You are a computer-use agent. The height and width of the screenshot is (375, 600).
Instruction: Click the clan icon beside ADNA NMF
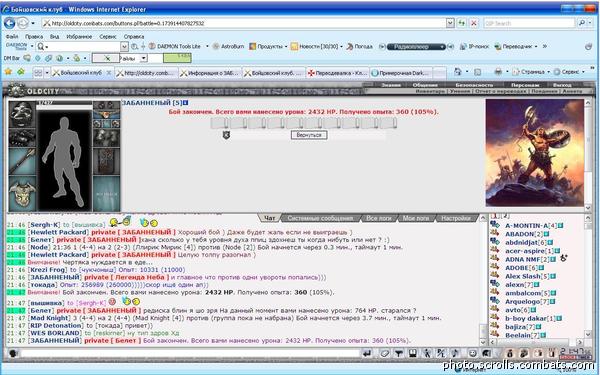point(563,258)
